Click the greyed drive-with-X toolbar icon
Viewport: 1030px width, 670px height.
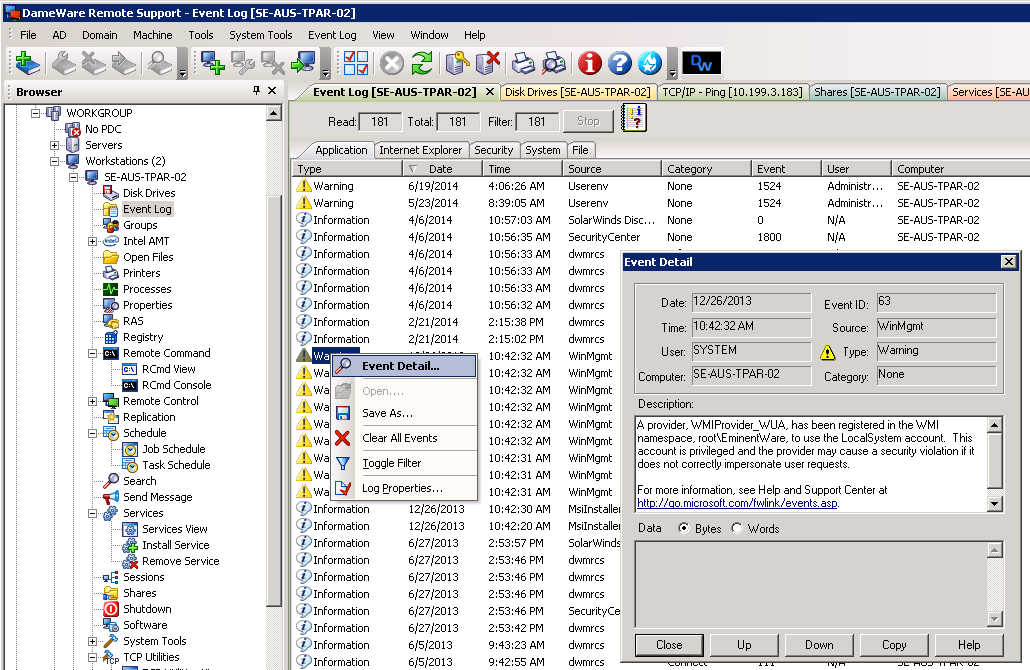point(94,63)
